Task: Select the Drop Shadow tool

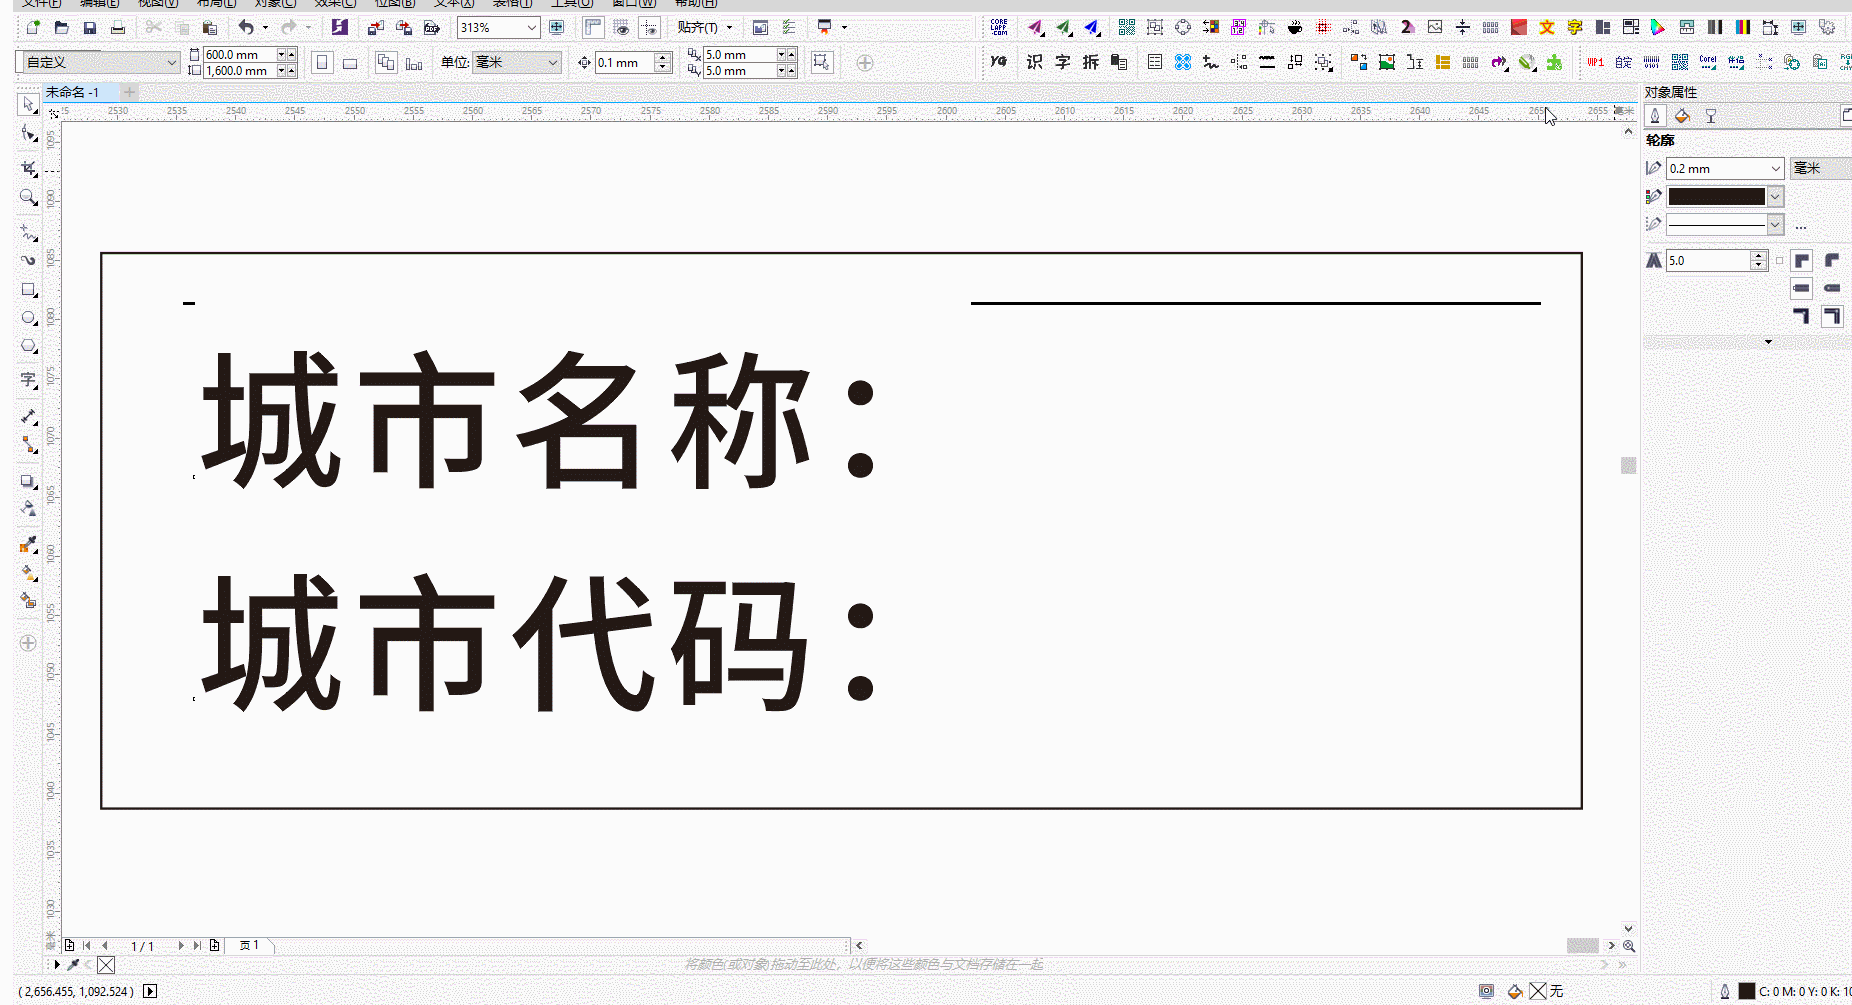Action: tap(28, 481)
